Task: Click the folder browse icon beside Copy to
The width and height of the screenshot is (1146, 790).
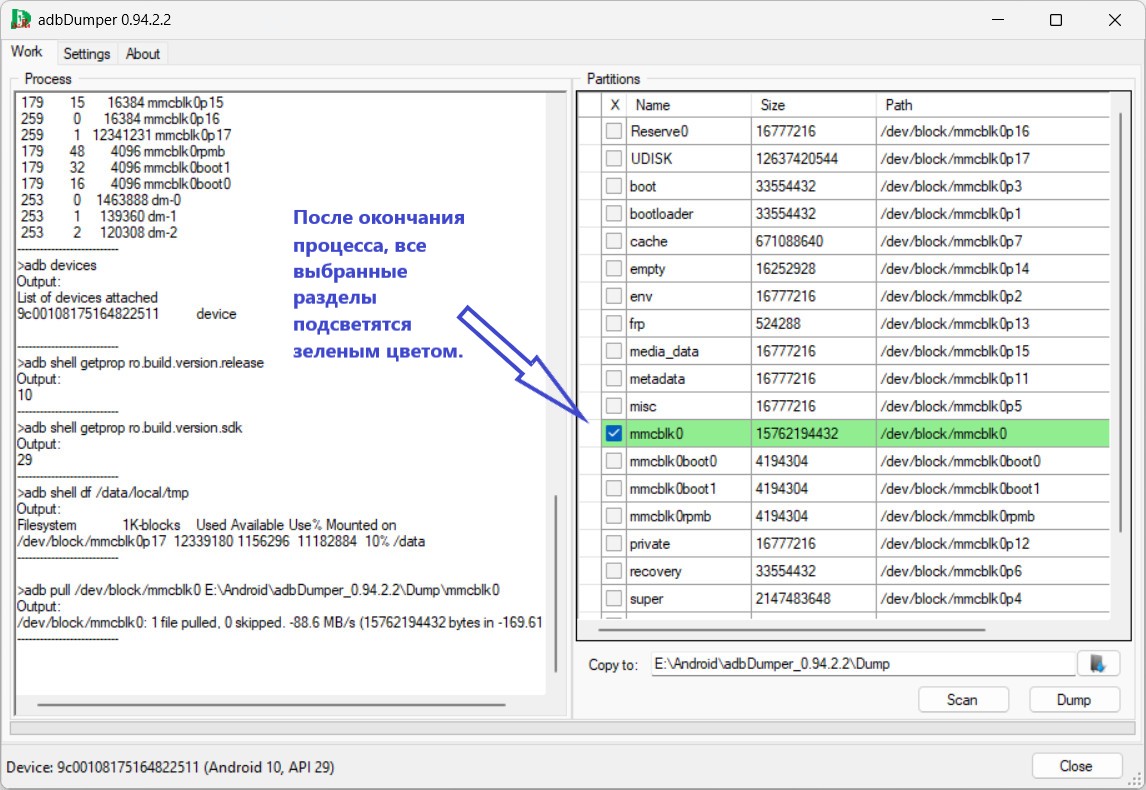Action: click(1098, 664)
